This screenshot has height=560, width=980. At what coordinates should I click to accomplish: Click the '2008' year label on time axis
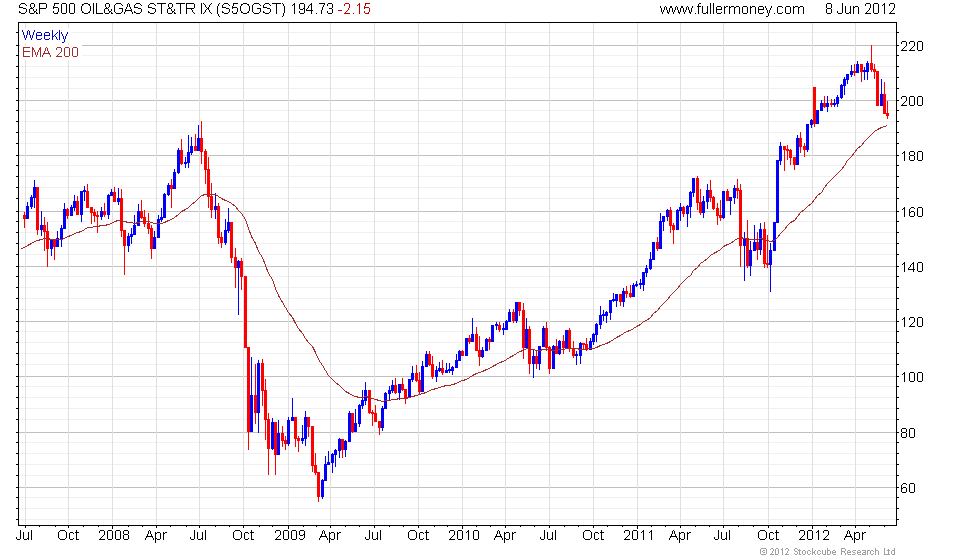pos(114,535)
